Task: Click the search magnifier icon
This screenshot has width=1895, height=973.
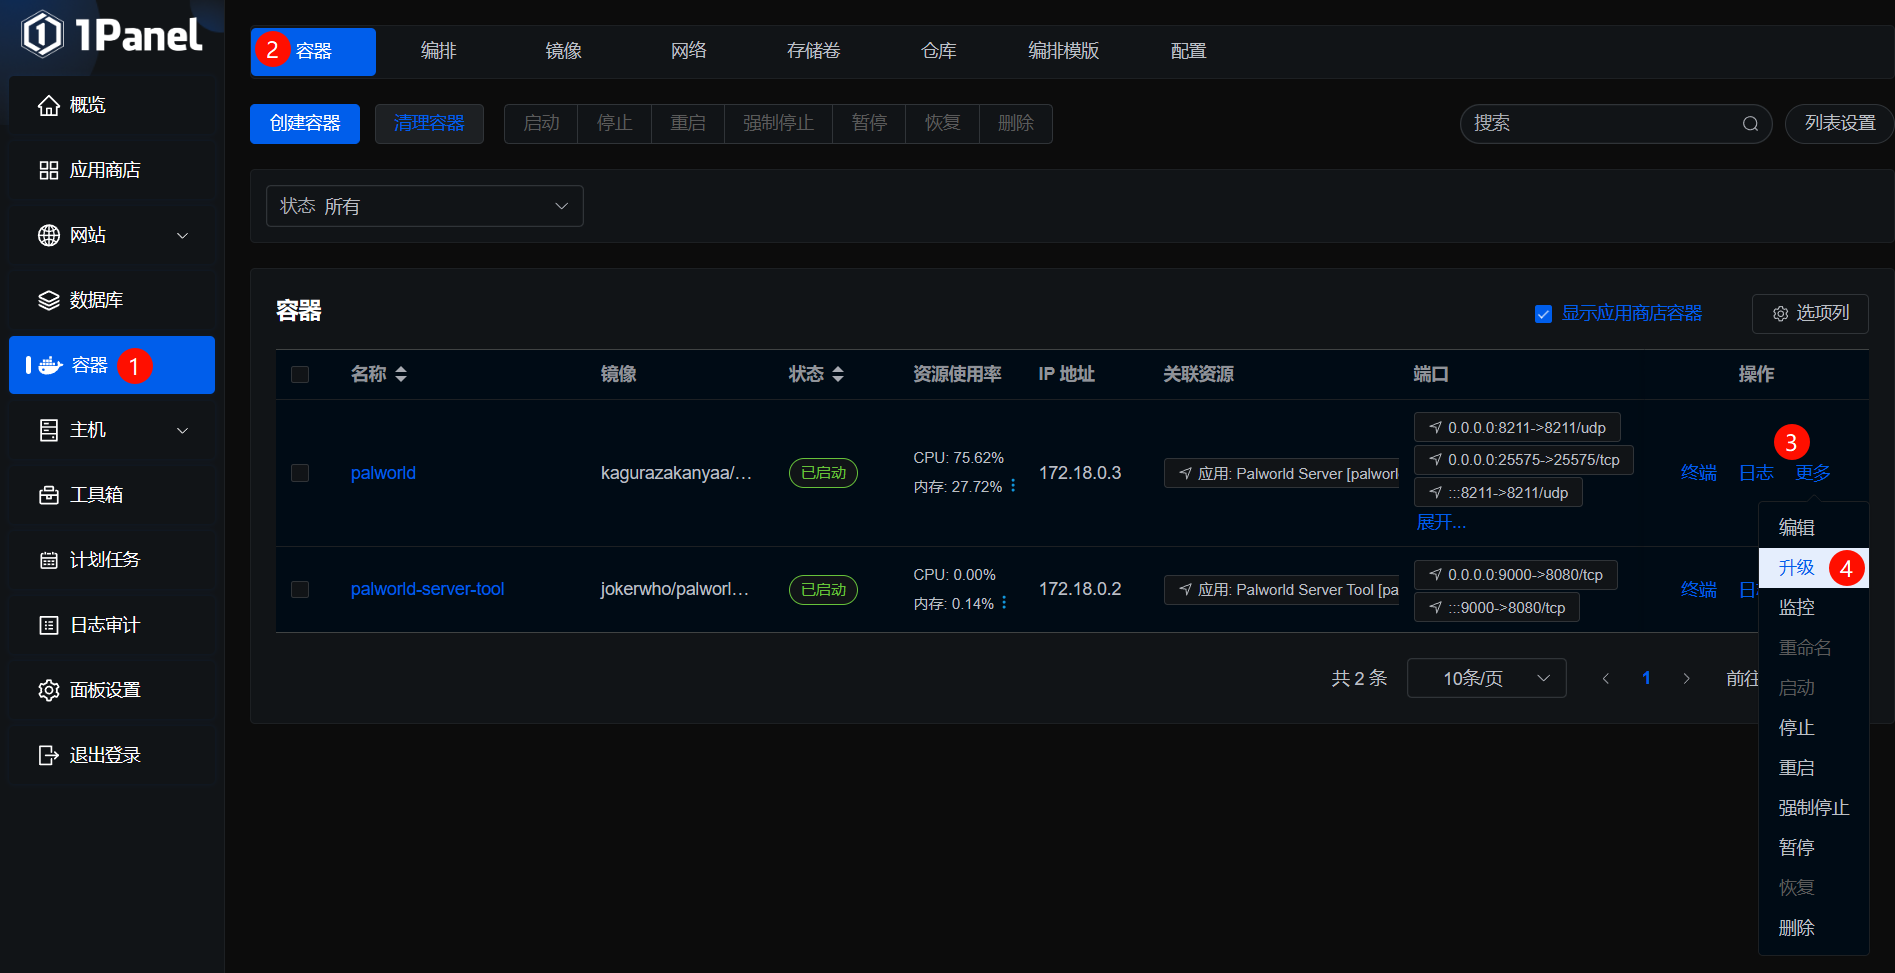Action: [1750, 124]
